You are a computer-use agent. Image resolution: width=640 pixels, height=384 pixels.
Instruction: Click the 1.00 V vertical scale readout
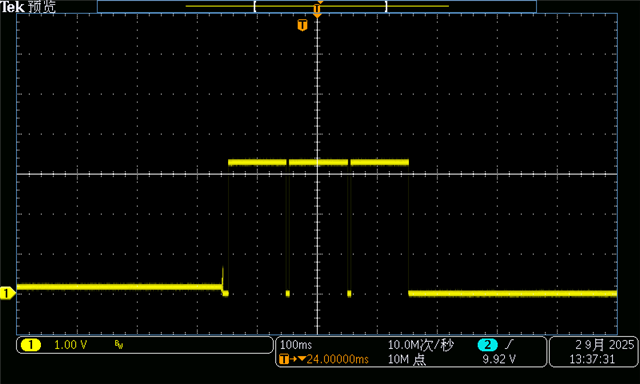click(x=71, y=345)
